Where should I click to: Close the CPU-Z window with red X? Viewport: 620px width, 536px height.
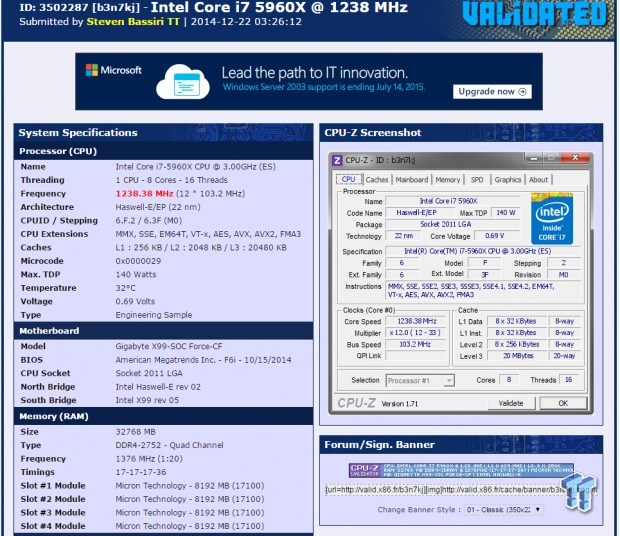pos(575,158)
